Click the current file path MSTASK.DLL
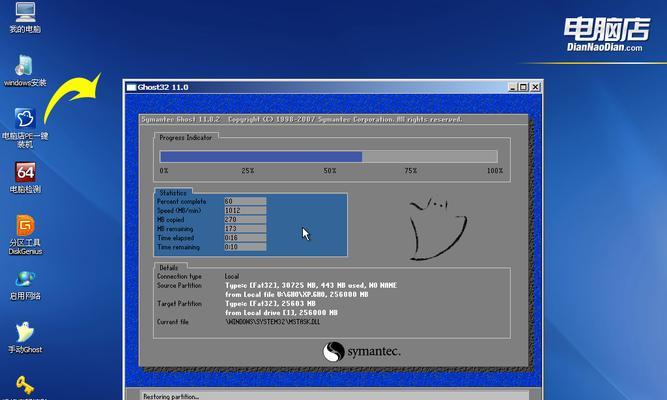 pos(272,322)
